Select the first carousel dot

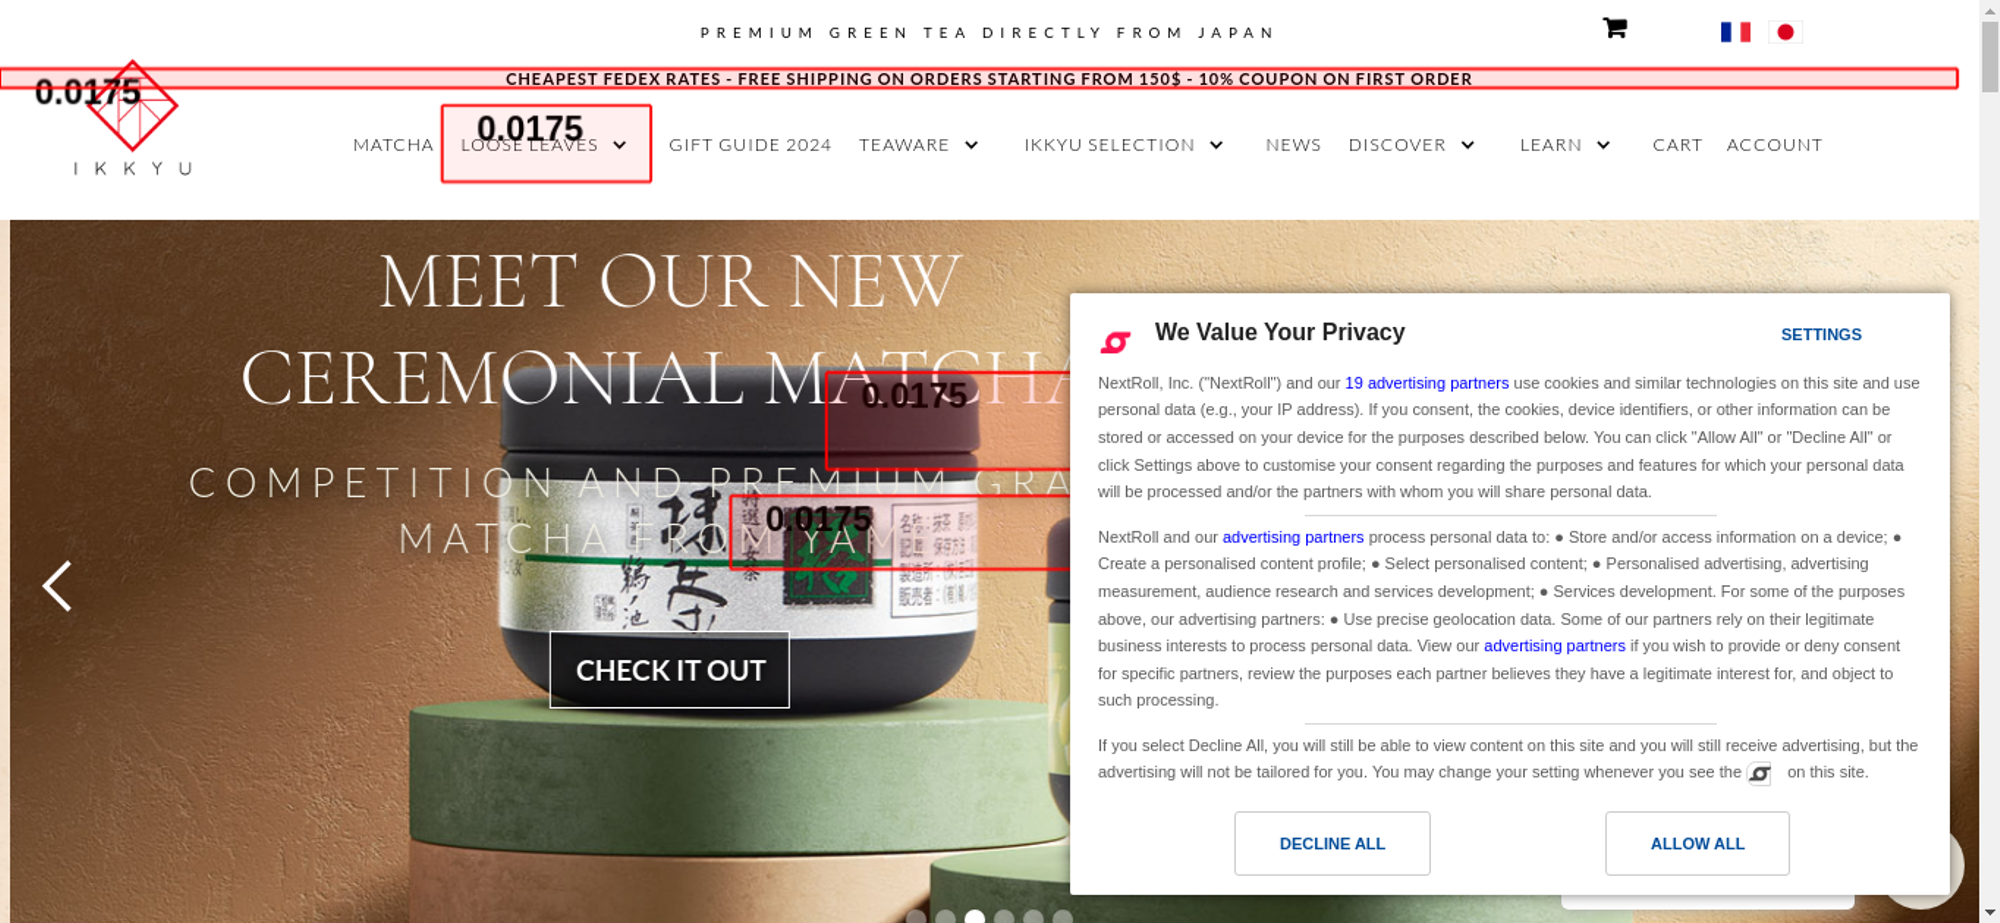pyautogui.click(x=916, y=916)
